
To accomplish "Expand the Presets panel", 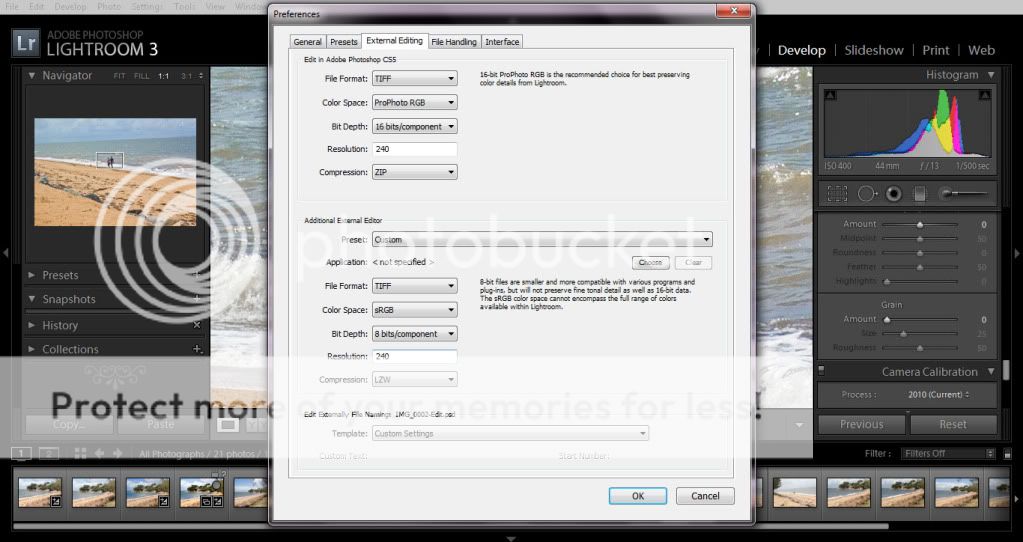I will (x=31, y=275).
